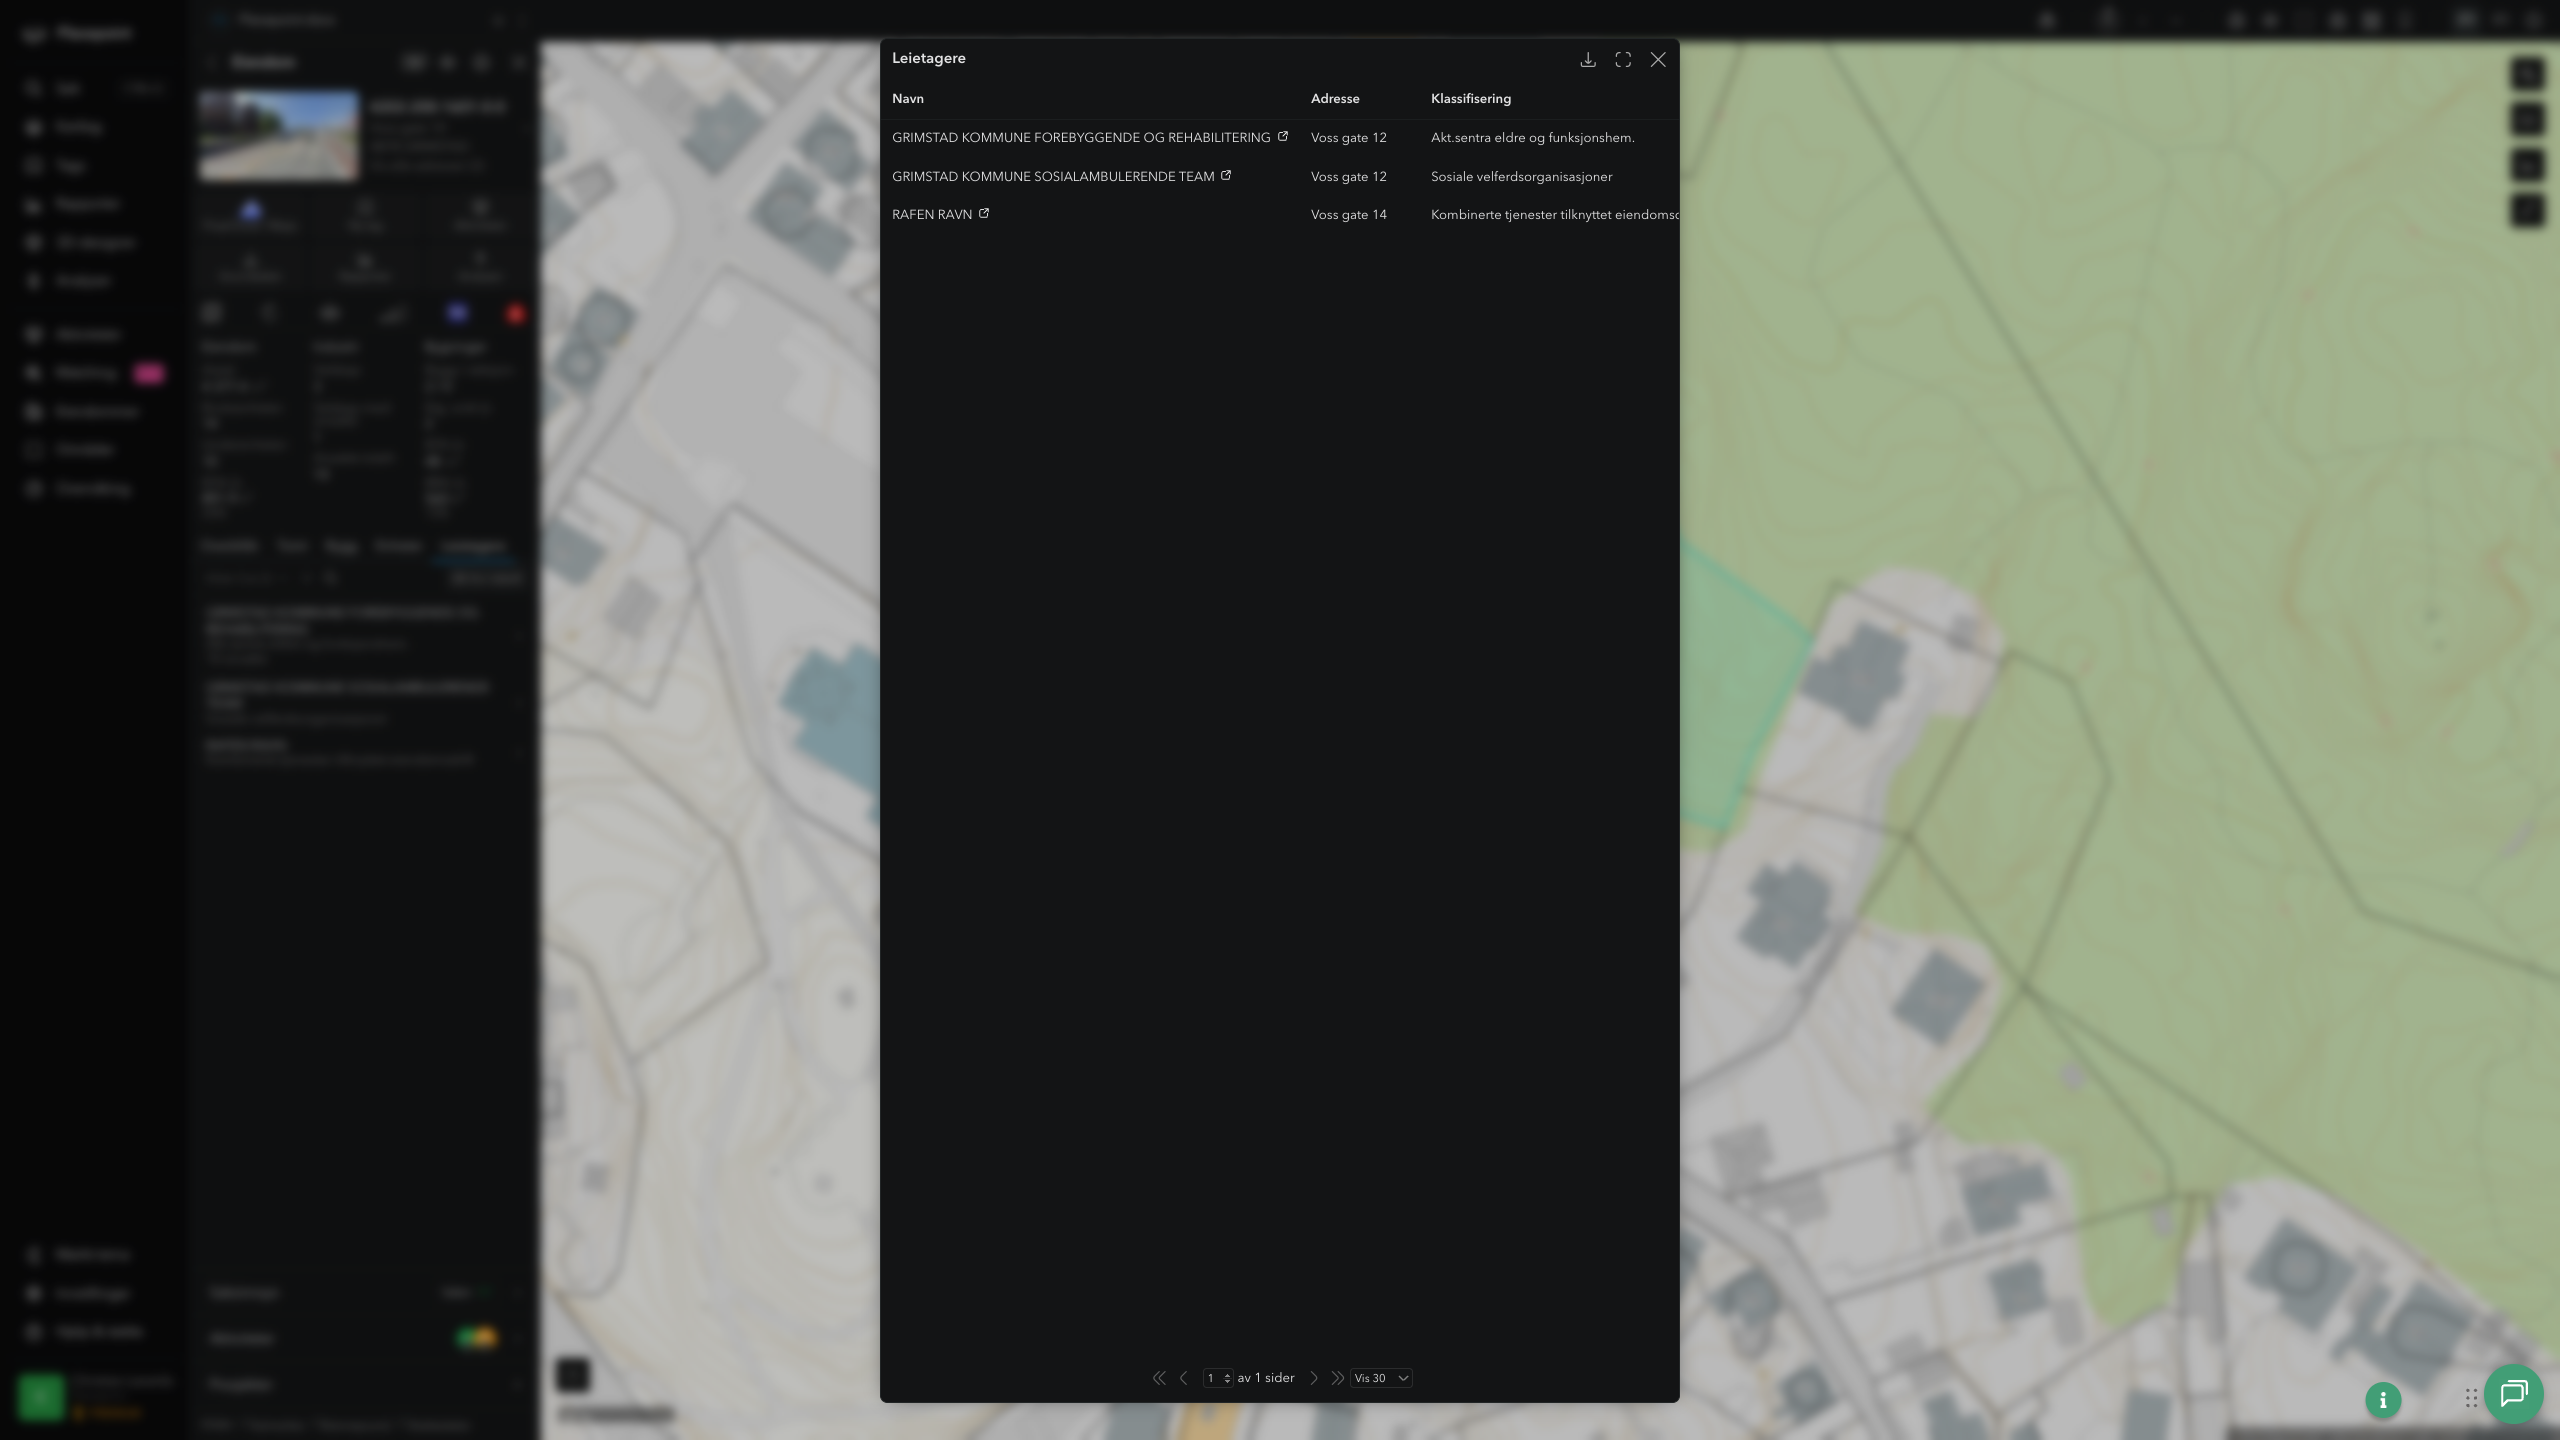2560x1440 pixels.
Task: Click the Akt.sentra eldre og funksjonshem. cell
Action: [1533, 138]
